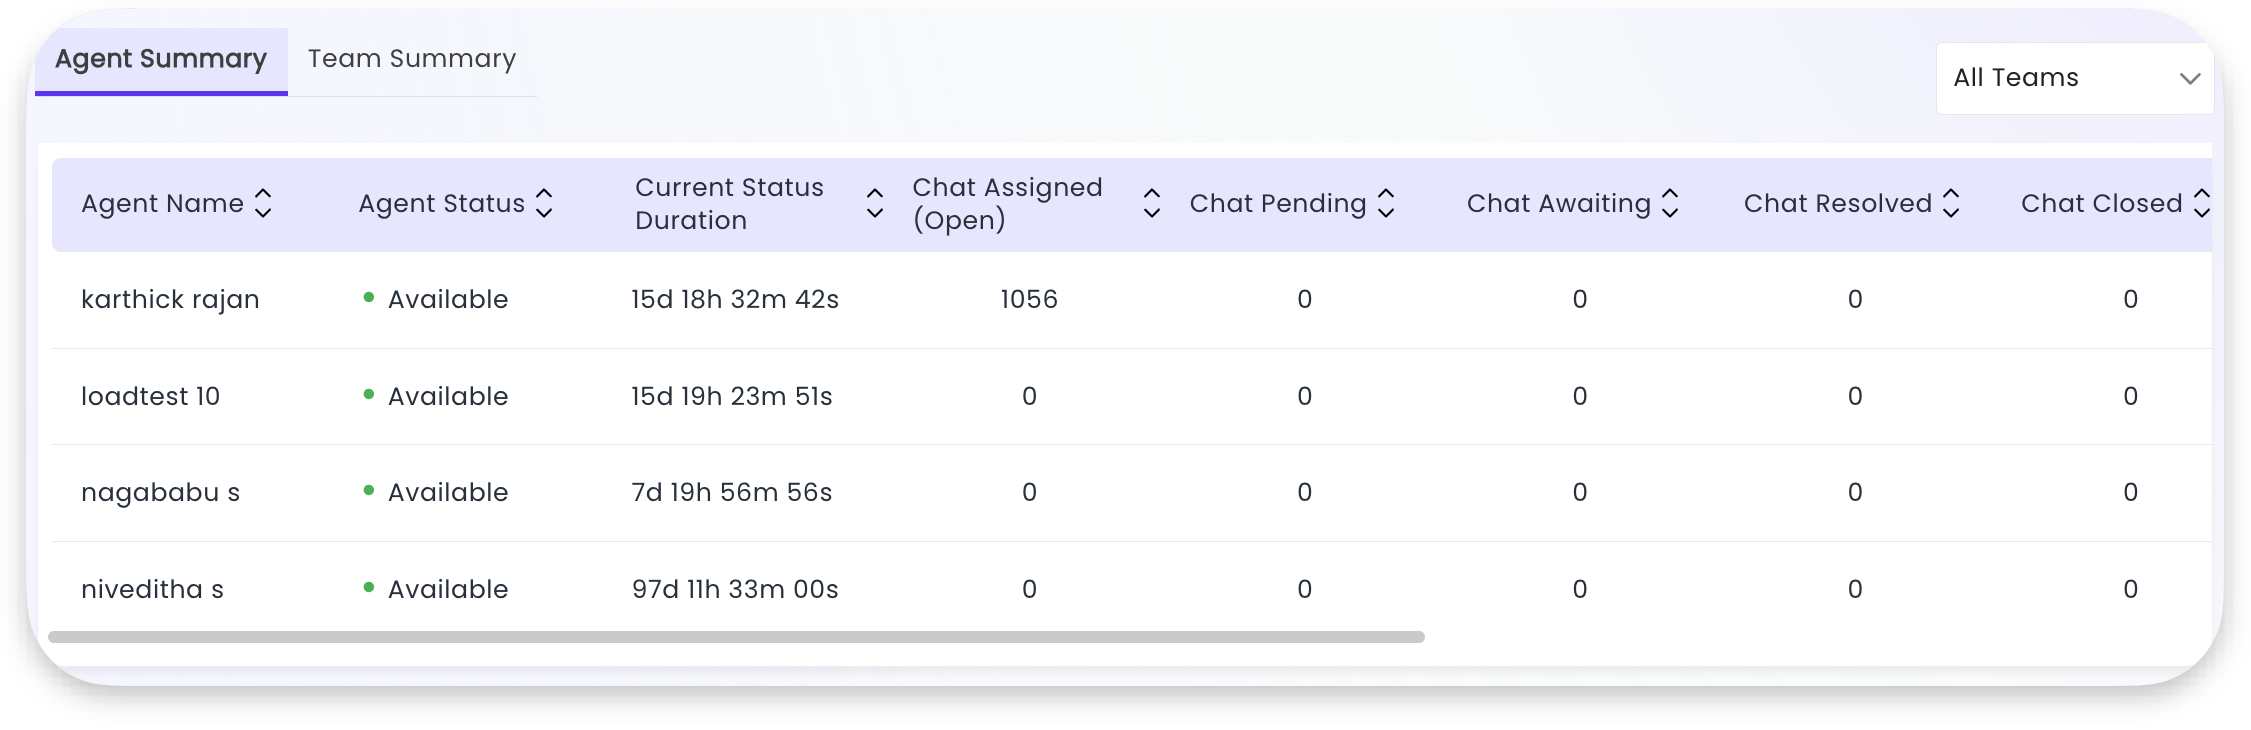Switch to the Team Summary tab
The height and width of the screenshot is (730, 2251).
click(x=412, y=59)
